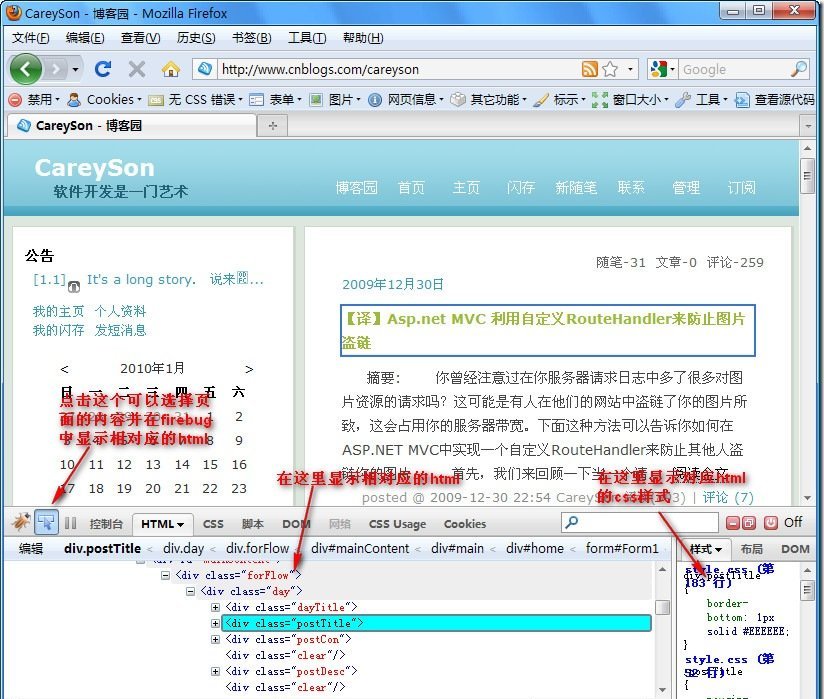Open the 图片 (Images) toolbar menu
Viewport: 824px width, 699px height.
tap(335, 99)
